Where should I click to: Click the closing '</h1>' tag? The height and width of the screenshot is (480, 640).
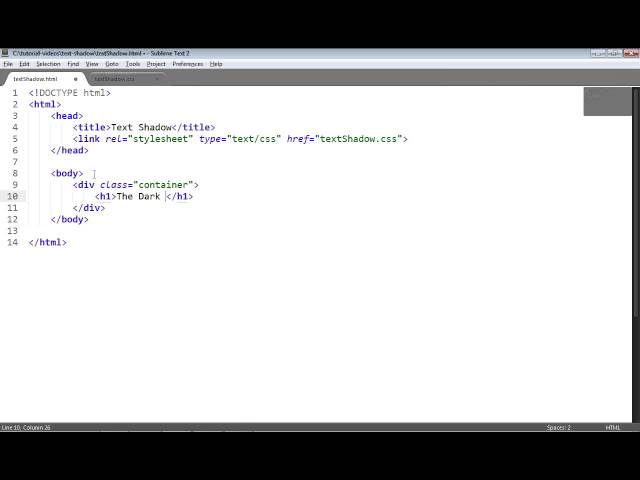180,196
